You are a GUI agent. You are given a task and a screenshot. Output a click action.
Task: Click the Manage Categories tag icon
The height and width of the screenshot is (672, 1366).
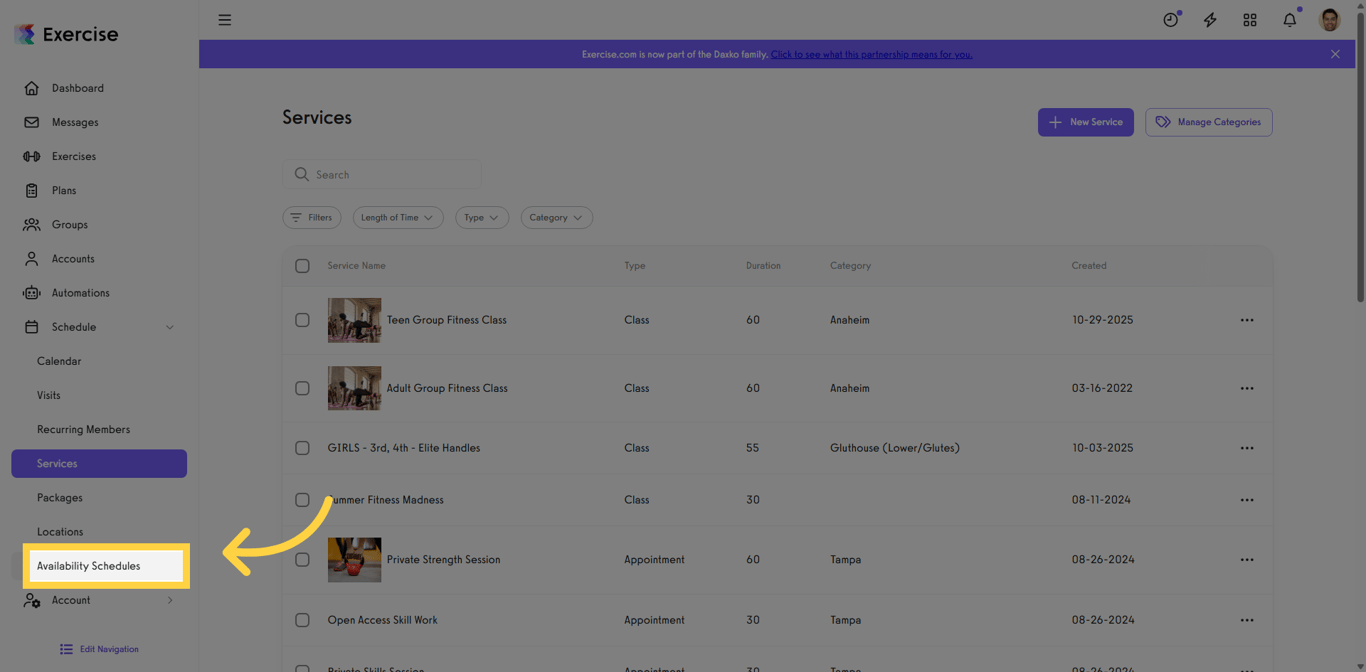(1163, 122)
